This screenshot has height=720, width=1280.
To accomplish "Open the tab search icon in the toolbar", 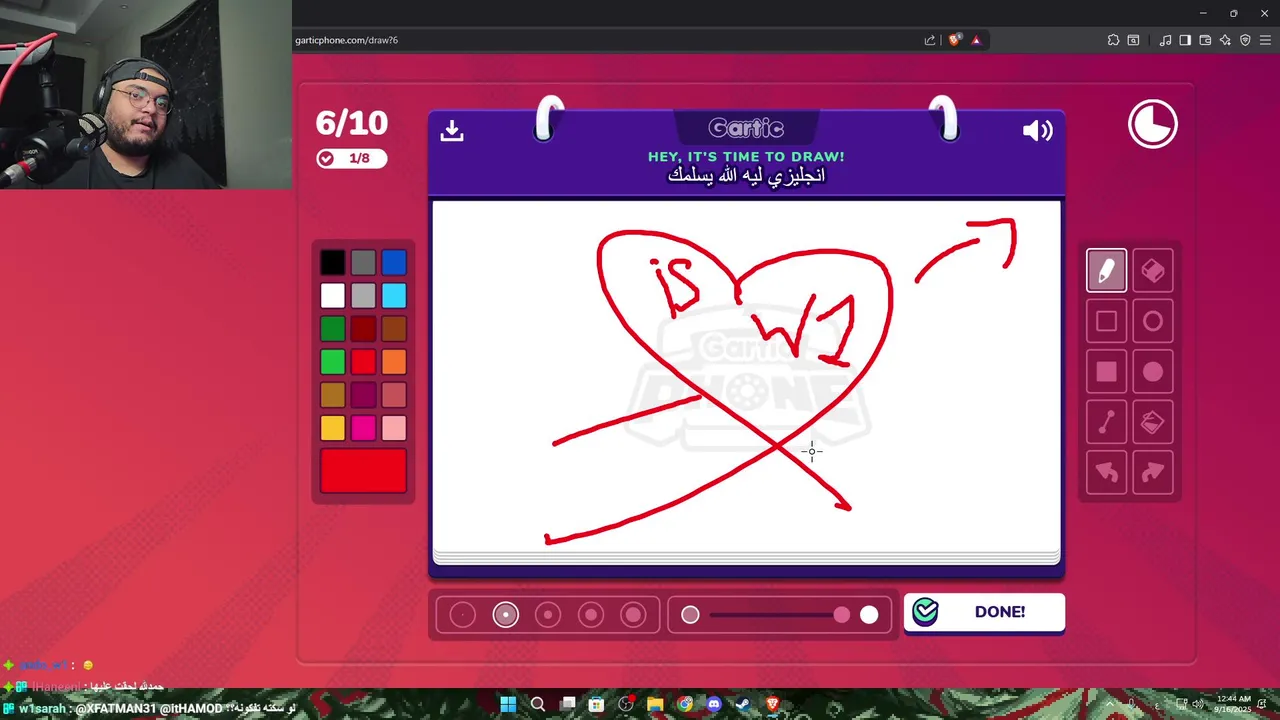I will (1133, 40).
